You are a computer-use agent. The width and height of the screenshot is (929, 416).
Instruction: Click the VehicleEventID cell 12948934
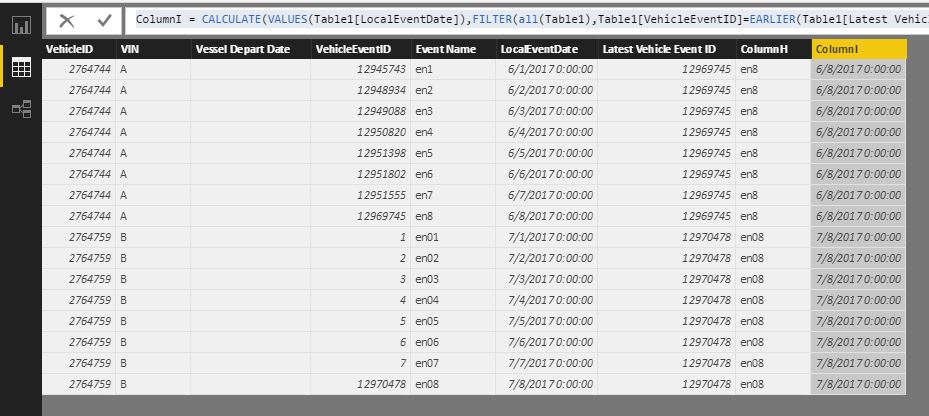coord(361,90)
